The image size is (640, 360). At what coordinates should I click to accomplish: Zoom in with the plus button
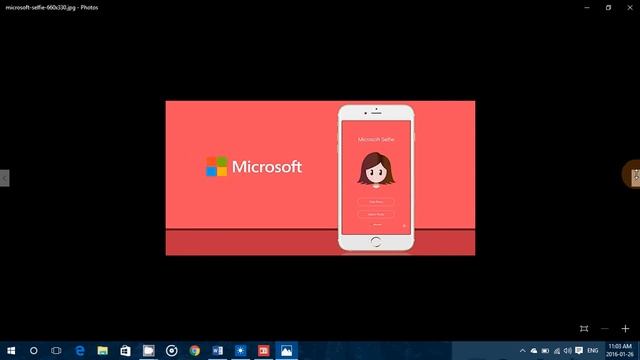point(625,329)
